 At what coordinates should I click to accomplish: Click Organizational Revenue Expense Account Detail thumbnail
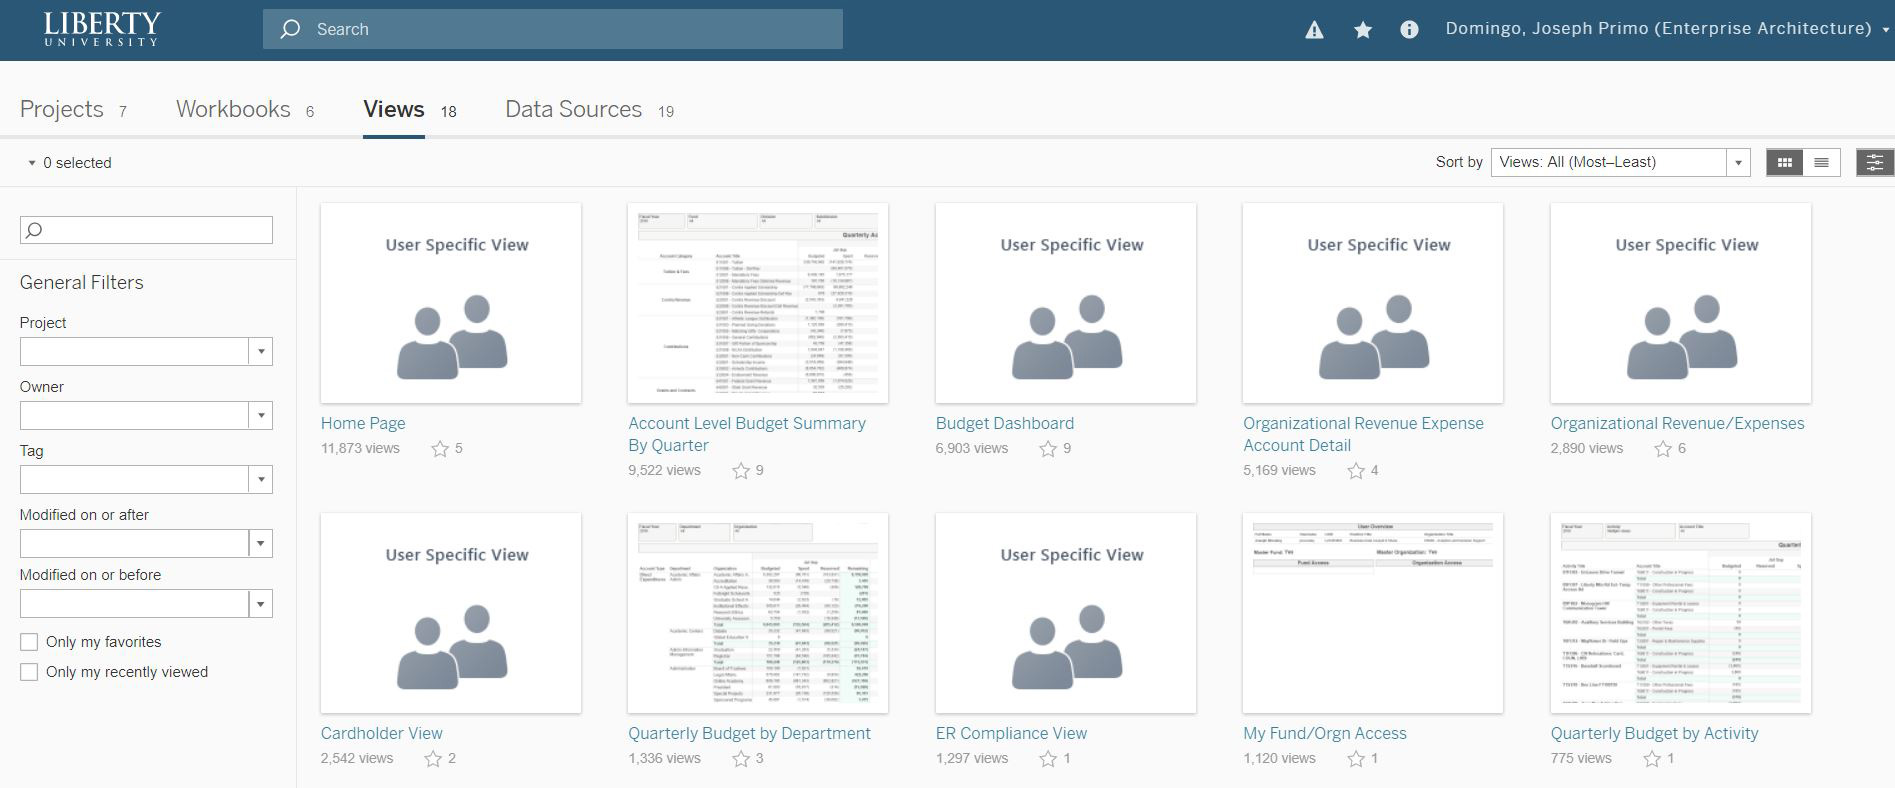point(1373,304)
